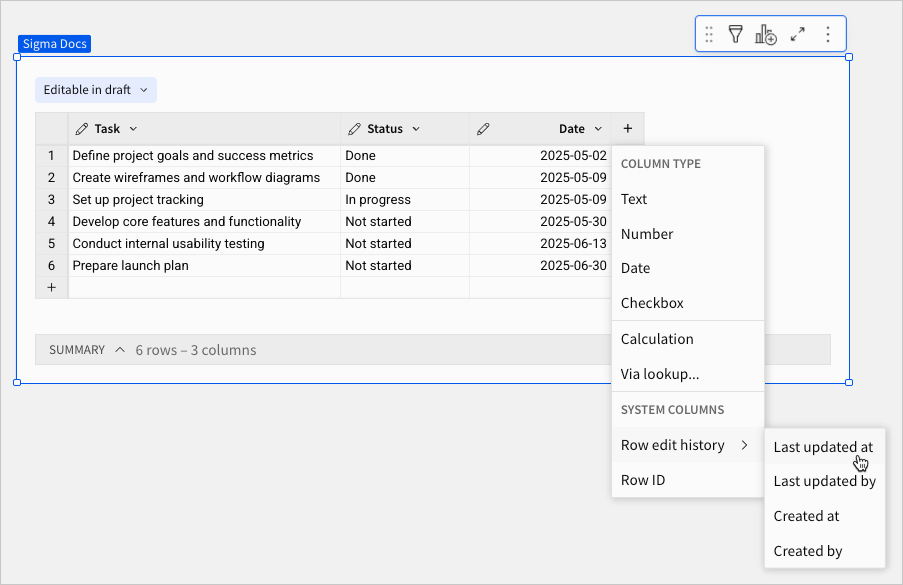
Task: Open the Task column dropdown arrow
Action: 133,129
